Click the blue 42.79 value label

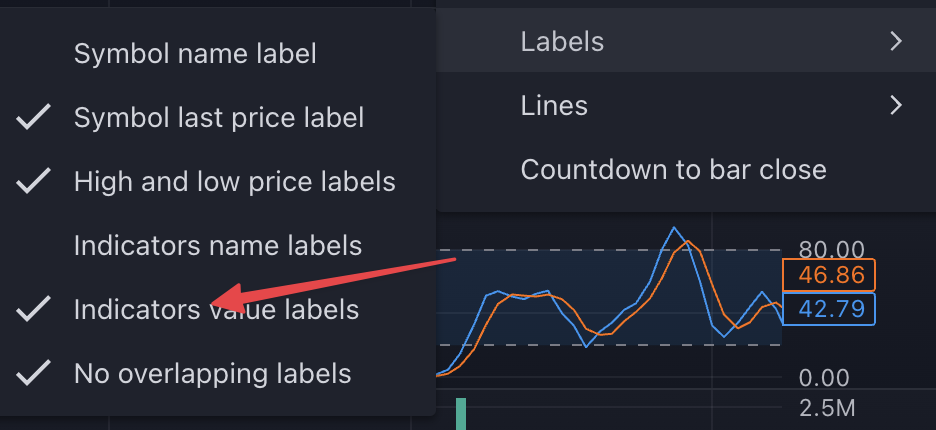point(828,309)
